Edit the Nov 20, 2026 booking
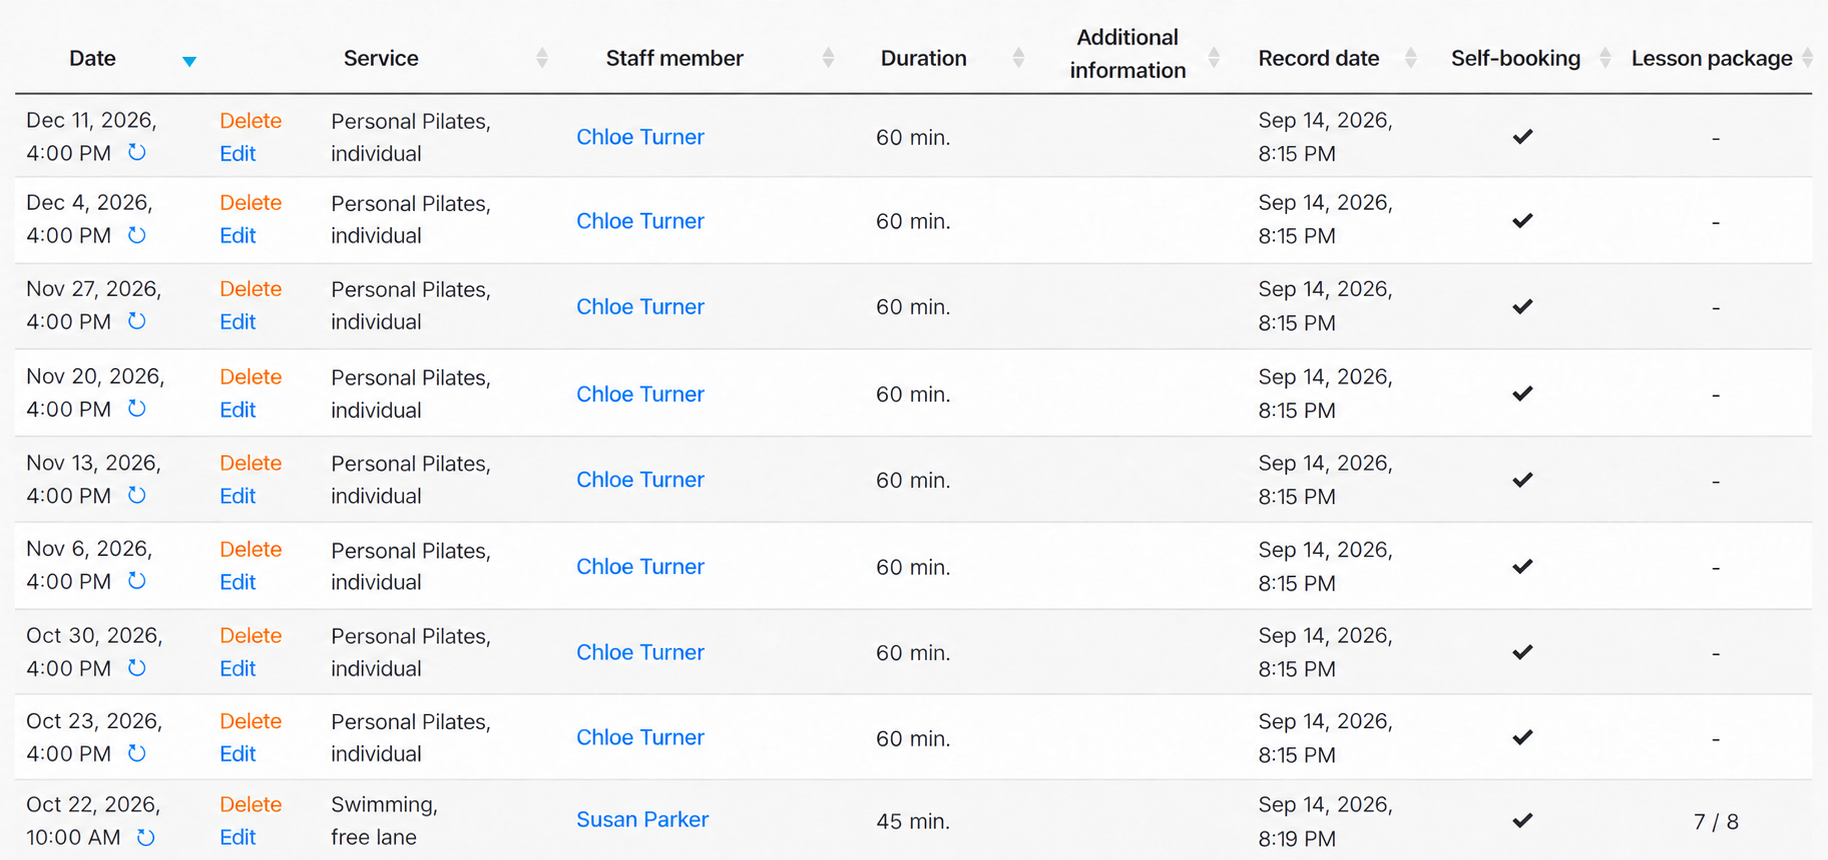This screenshot has width=1828, height=860. 238,410
